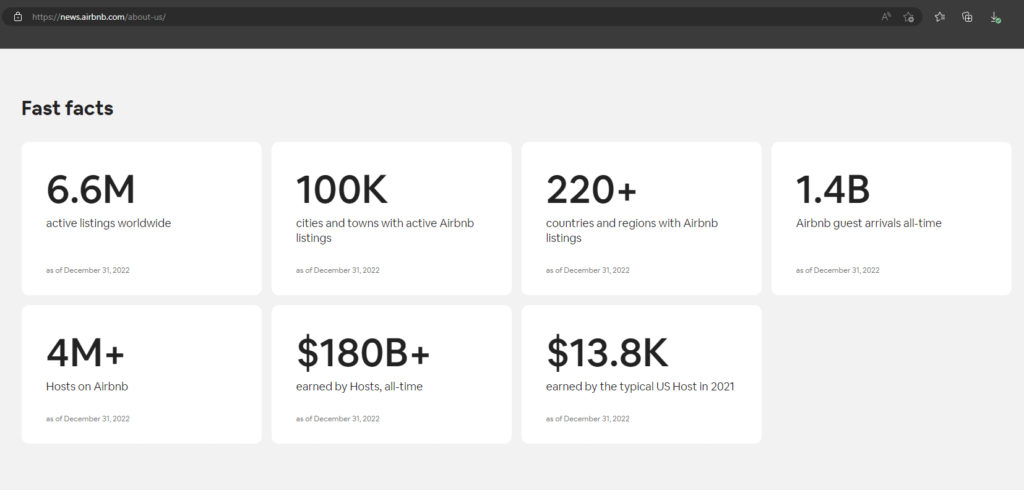Click the 220+ figure
This screenshot has height=490, width=1024.
pos(591,189)
